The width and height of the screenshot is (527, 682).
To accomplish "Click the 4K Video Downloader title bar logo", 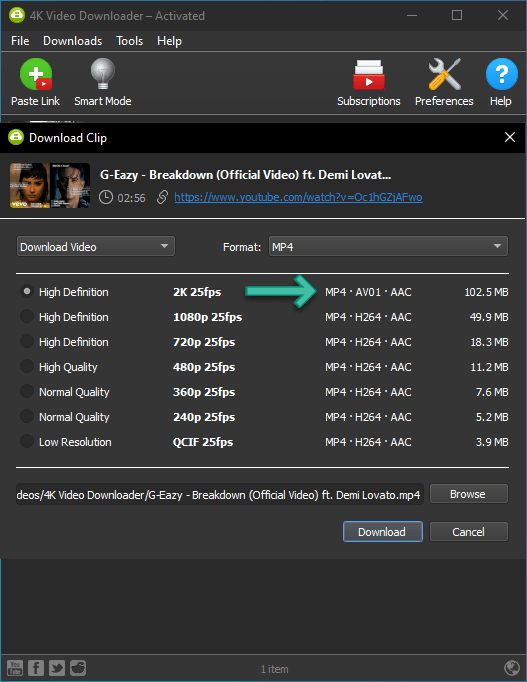I will click(x=17, y=15).
